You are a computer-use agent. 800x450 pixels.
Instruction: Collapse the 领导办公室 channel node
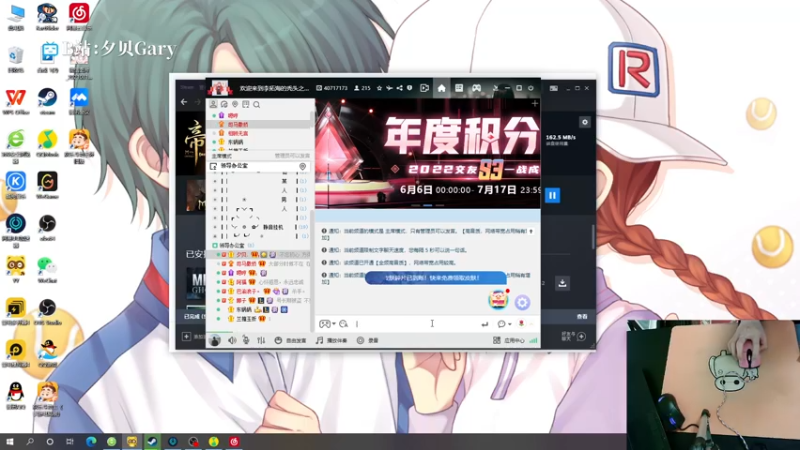(x=215, y=245)
